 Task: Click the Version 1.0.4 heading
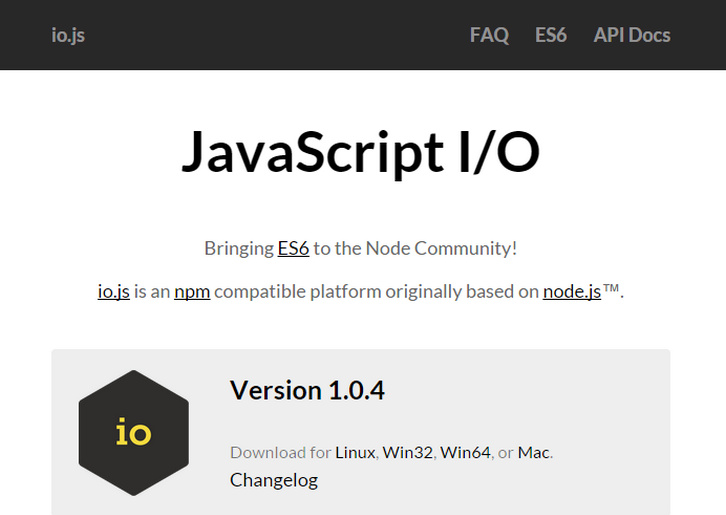307,390
